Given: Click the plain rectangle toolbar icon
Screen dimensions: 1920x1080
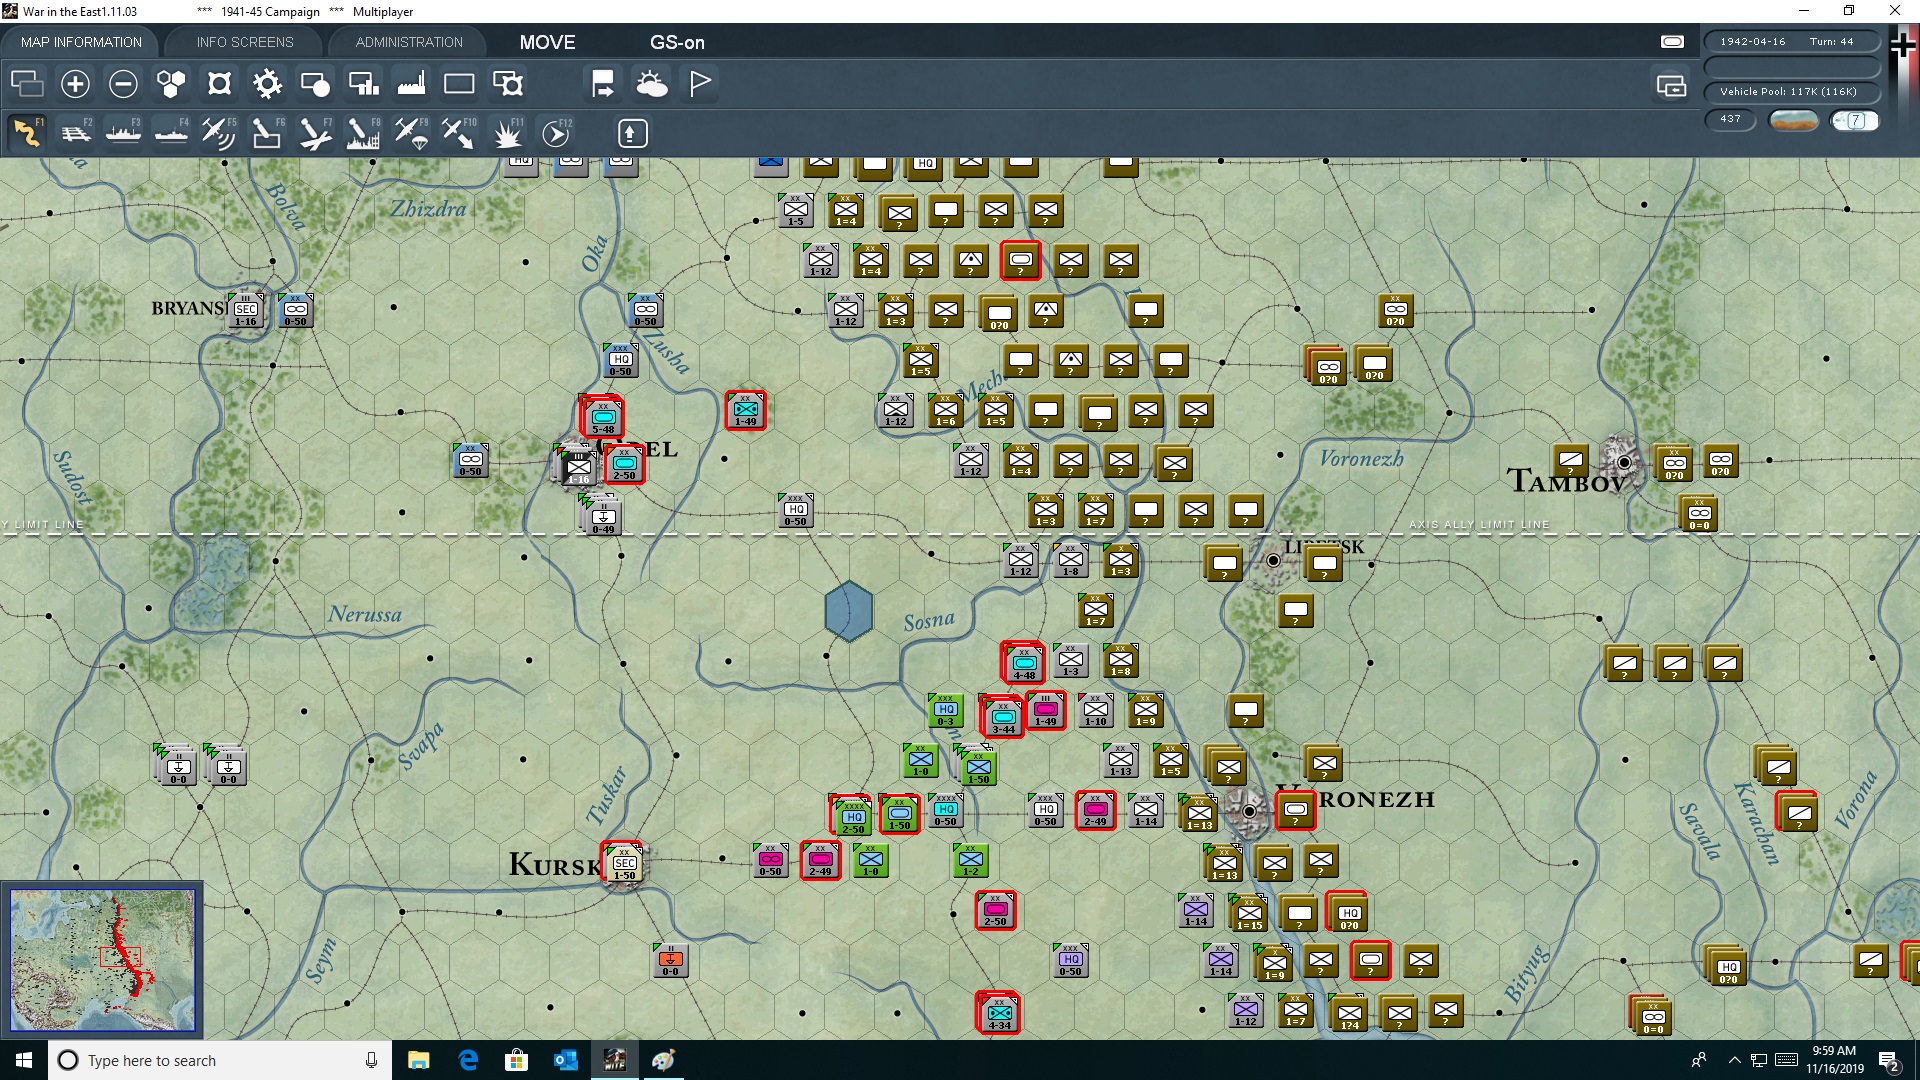Looking at the screenshot, I should coord(459,84).
